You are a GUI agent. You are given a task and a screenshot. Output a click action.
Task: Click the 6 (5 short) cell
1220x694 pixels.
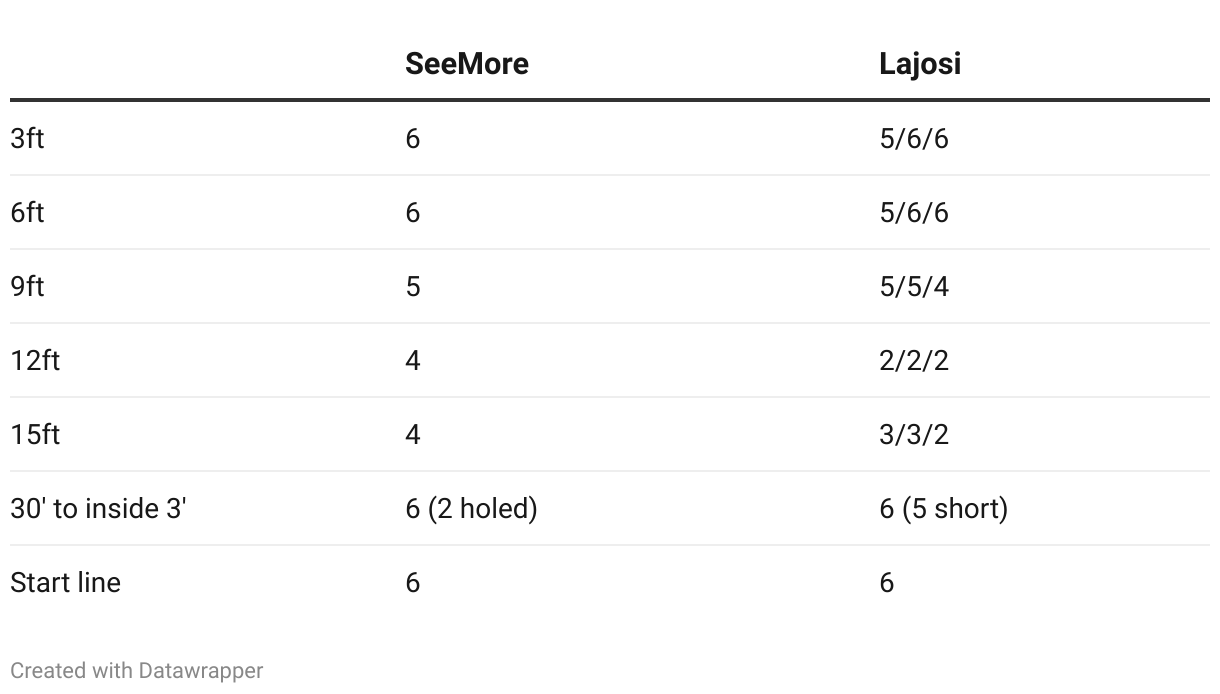943,508
